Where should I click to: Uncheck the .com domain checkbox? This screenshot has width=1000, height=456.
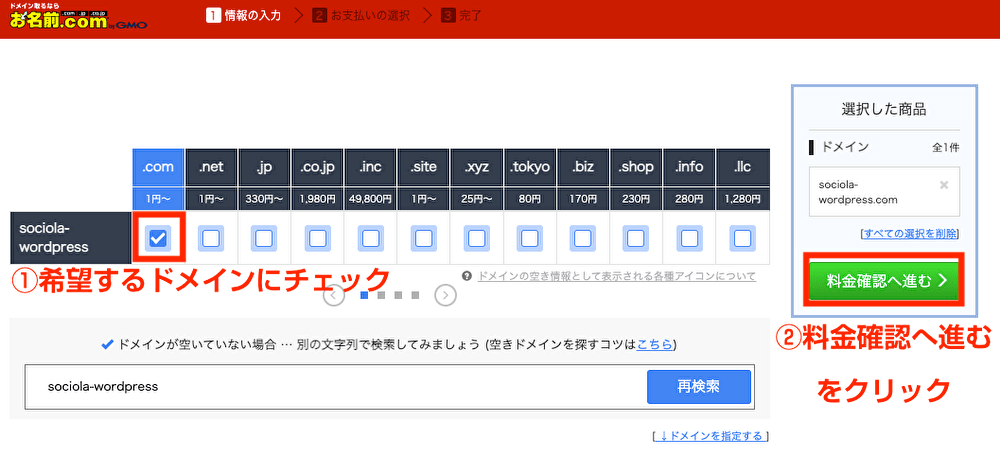(157, 238)
